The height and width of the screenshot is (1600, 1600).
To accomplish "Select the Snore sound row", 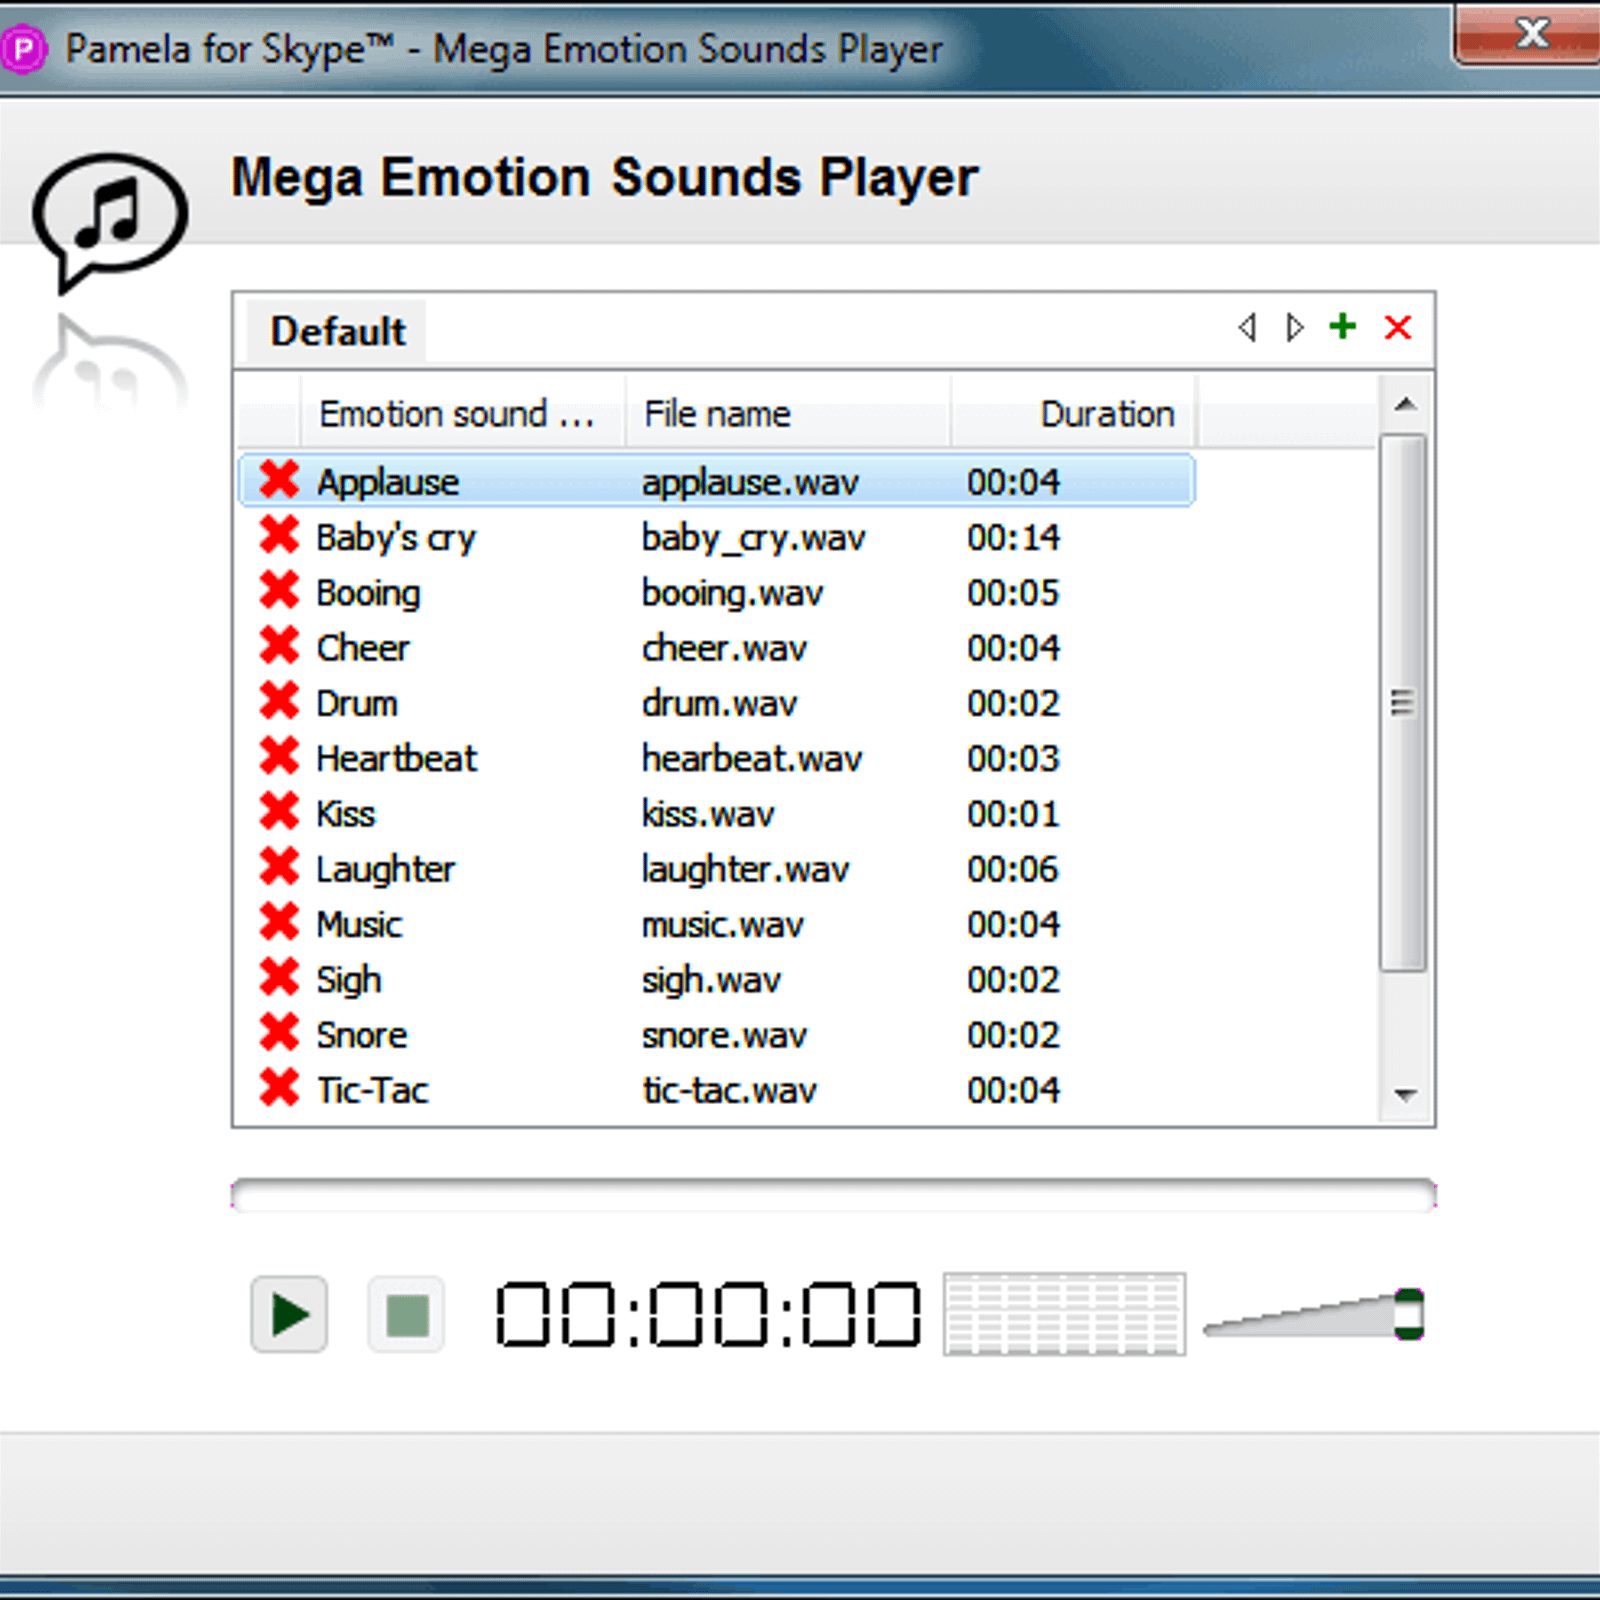I will pyautogui.click(x=717, y=1033).
